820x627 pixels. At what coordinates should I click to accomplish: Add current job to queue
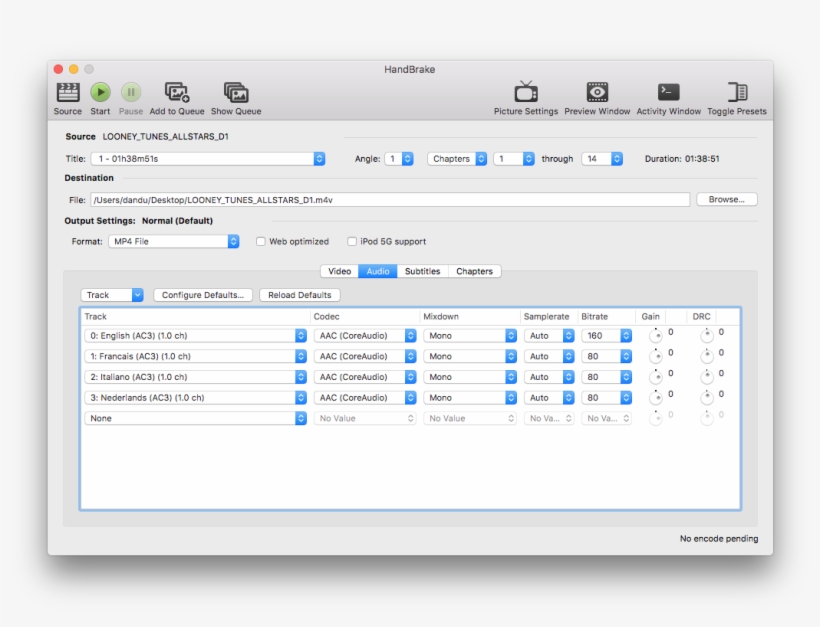(x=176, y=92)
